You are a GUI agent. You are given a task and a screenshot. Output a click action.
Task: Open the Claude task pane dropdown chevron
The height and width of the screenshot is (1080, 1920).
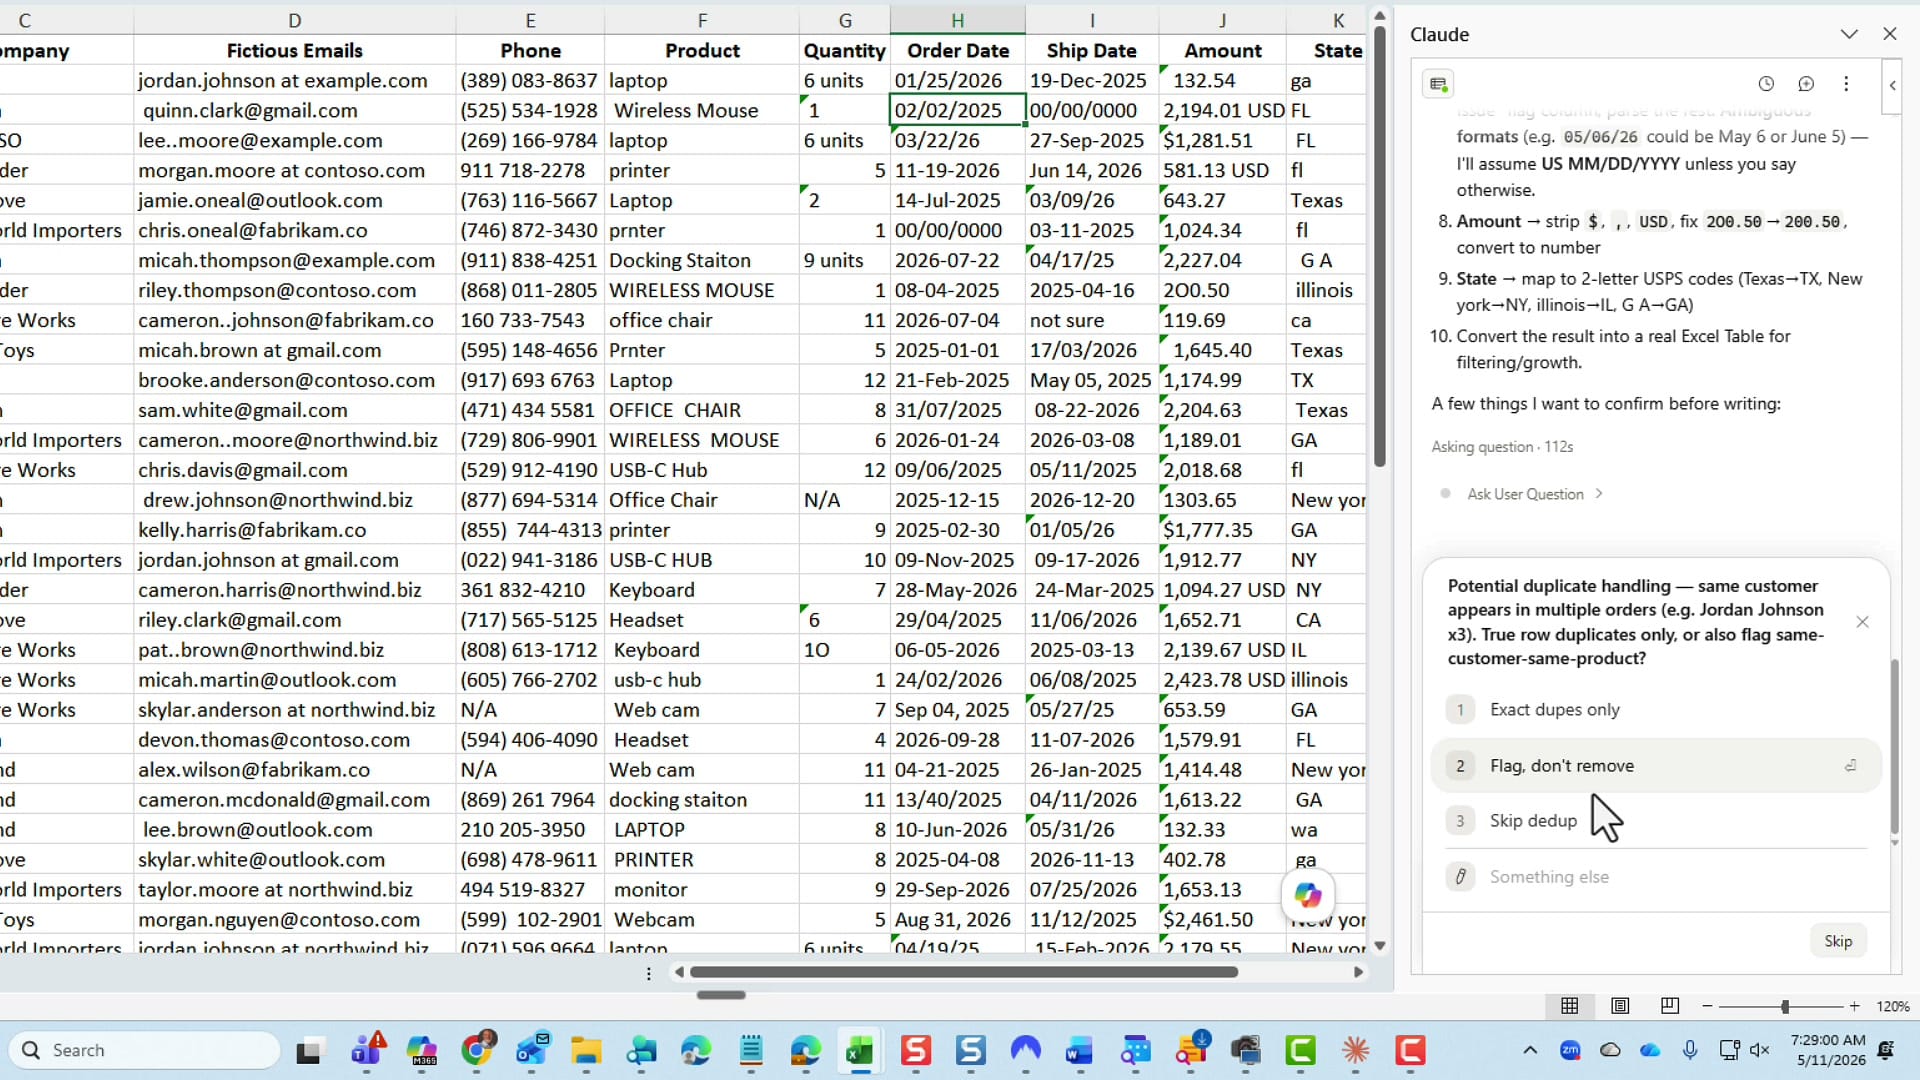[x=1849, y=34]
